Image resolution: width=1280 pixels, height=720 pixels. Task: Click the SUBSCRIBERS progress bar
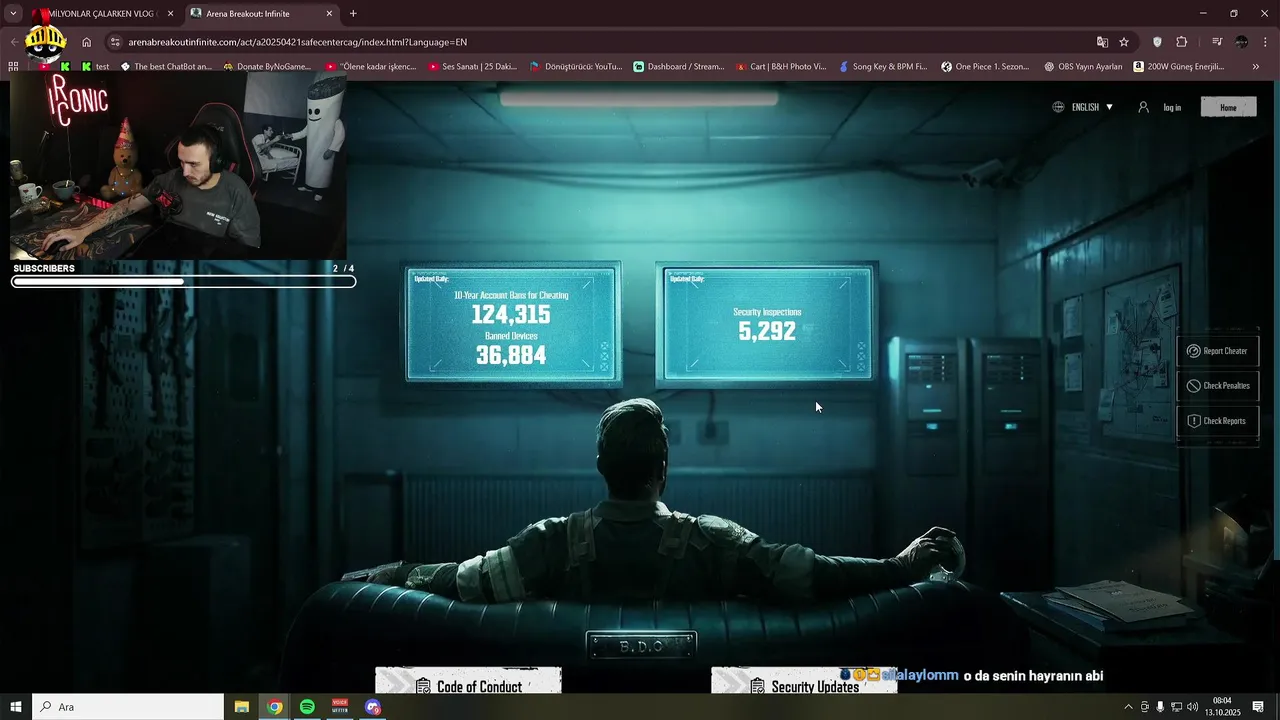(x=184, y=282)
